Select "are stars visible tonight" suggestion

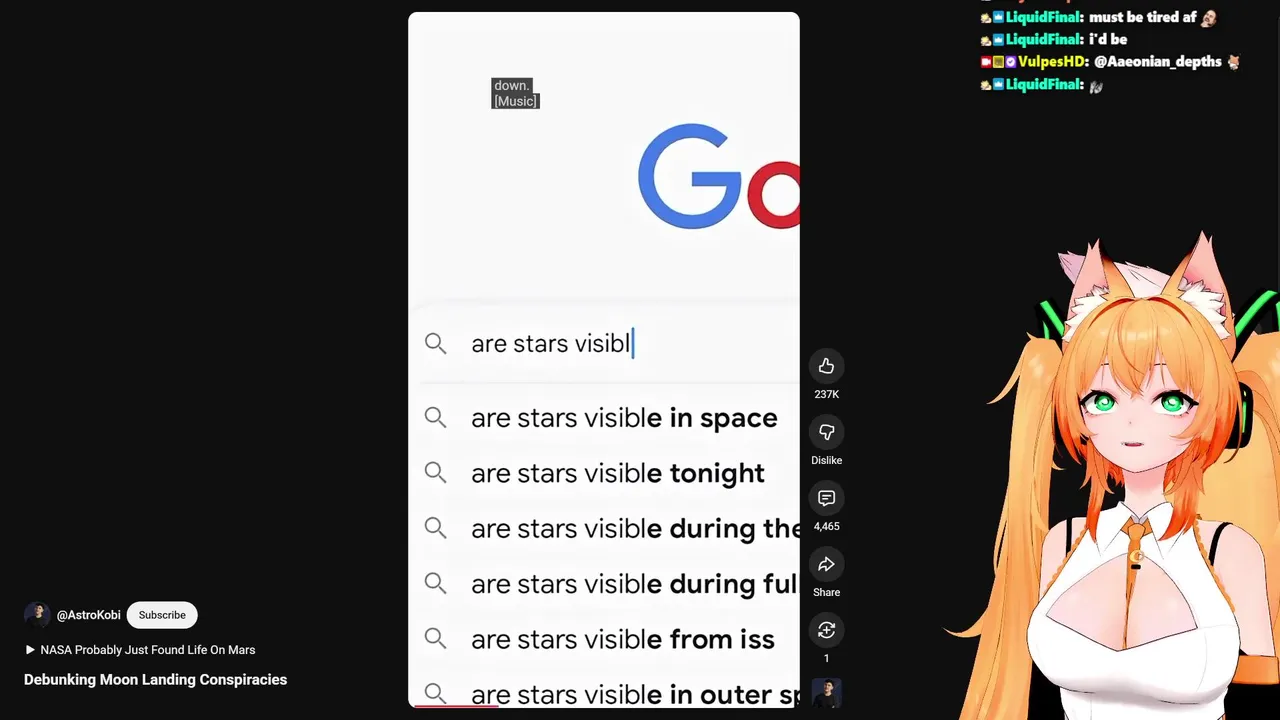tap(618, 473)
